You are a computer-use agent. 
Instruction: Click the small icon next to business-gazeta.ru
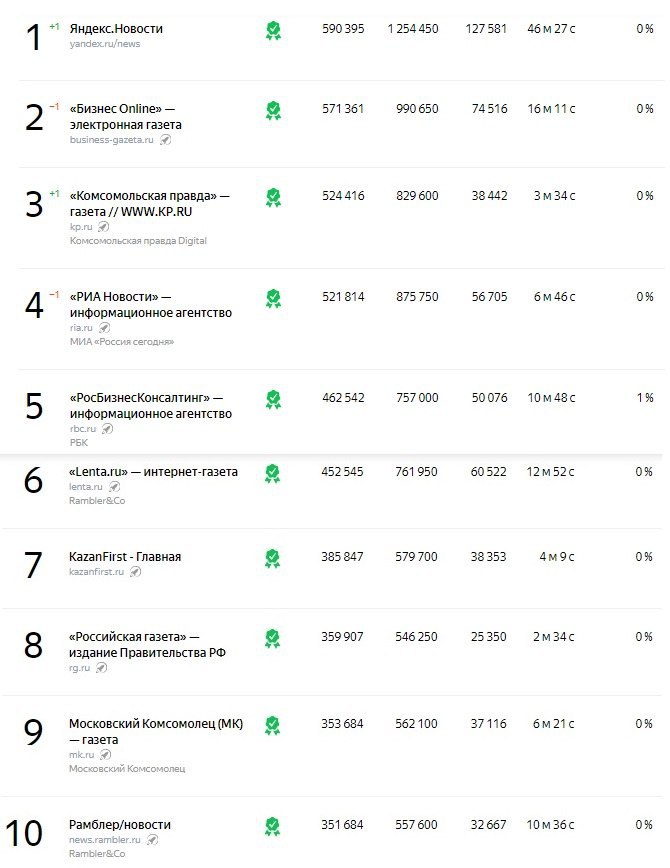(x=166, y=140)
